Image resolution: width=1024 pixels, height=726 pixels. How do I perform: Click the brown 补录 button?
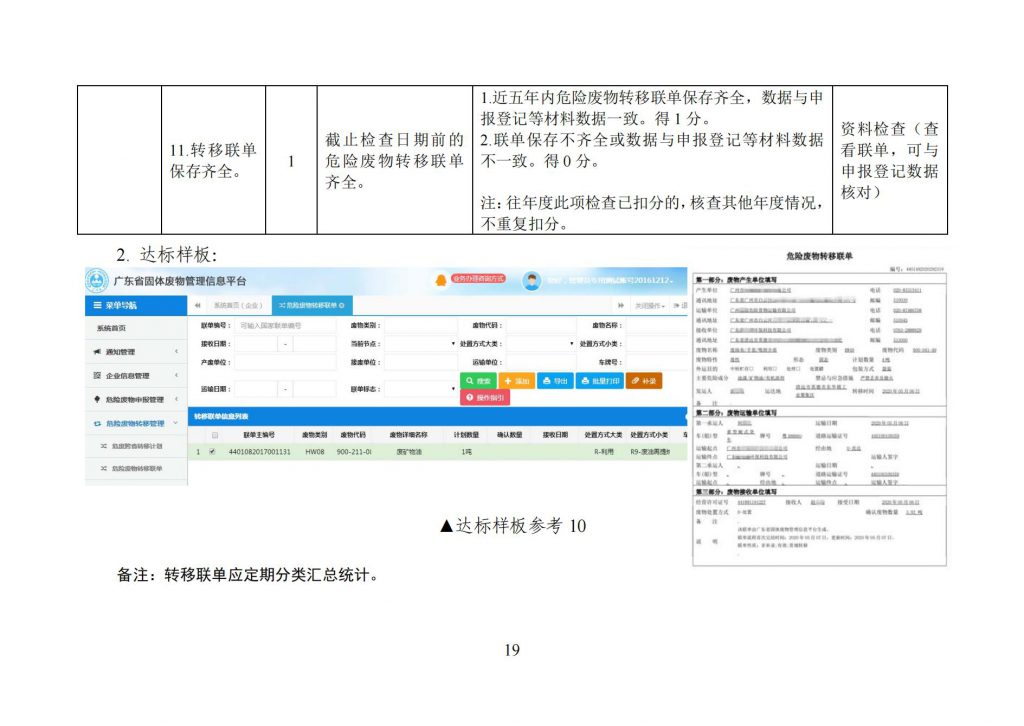(x=644, y=381)
